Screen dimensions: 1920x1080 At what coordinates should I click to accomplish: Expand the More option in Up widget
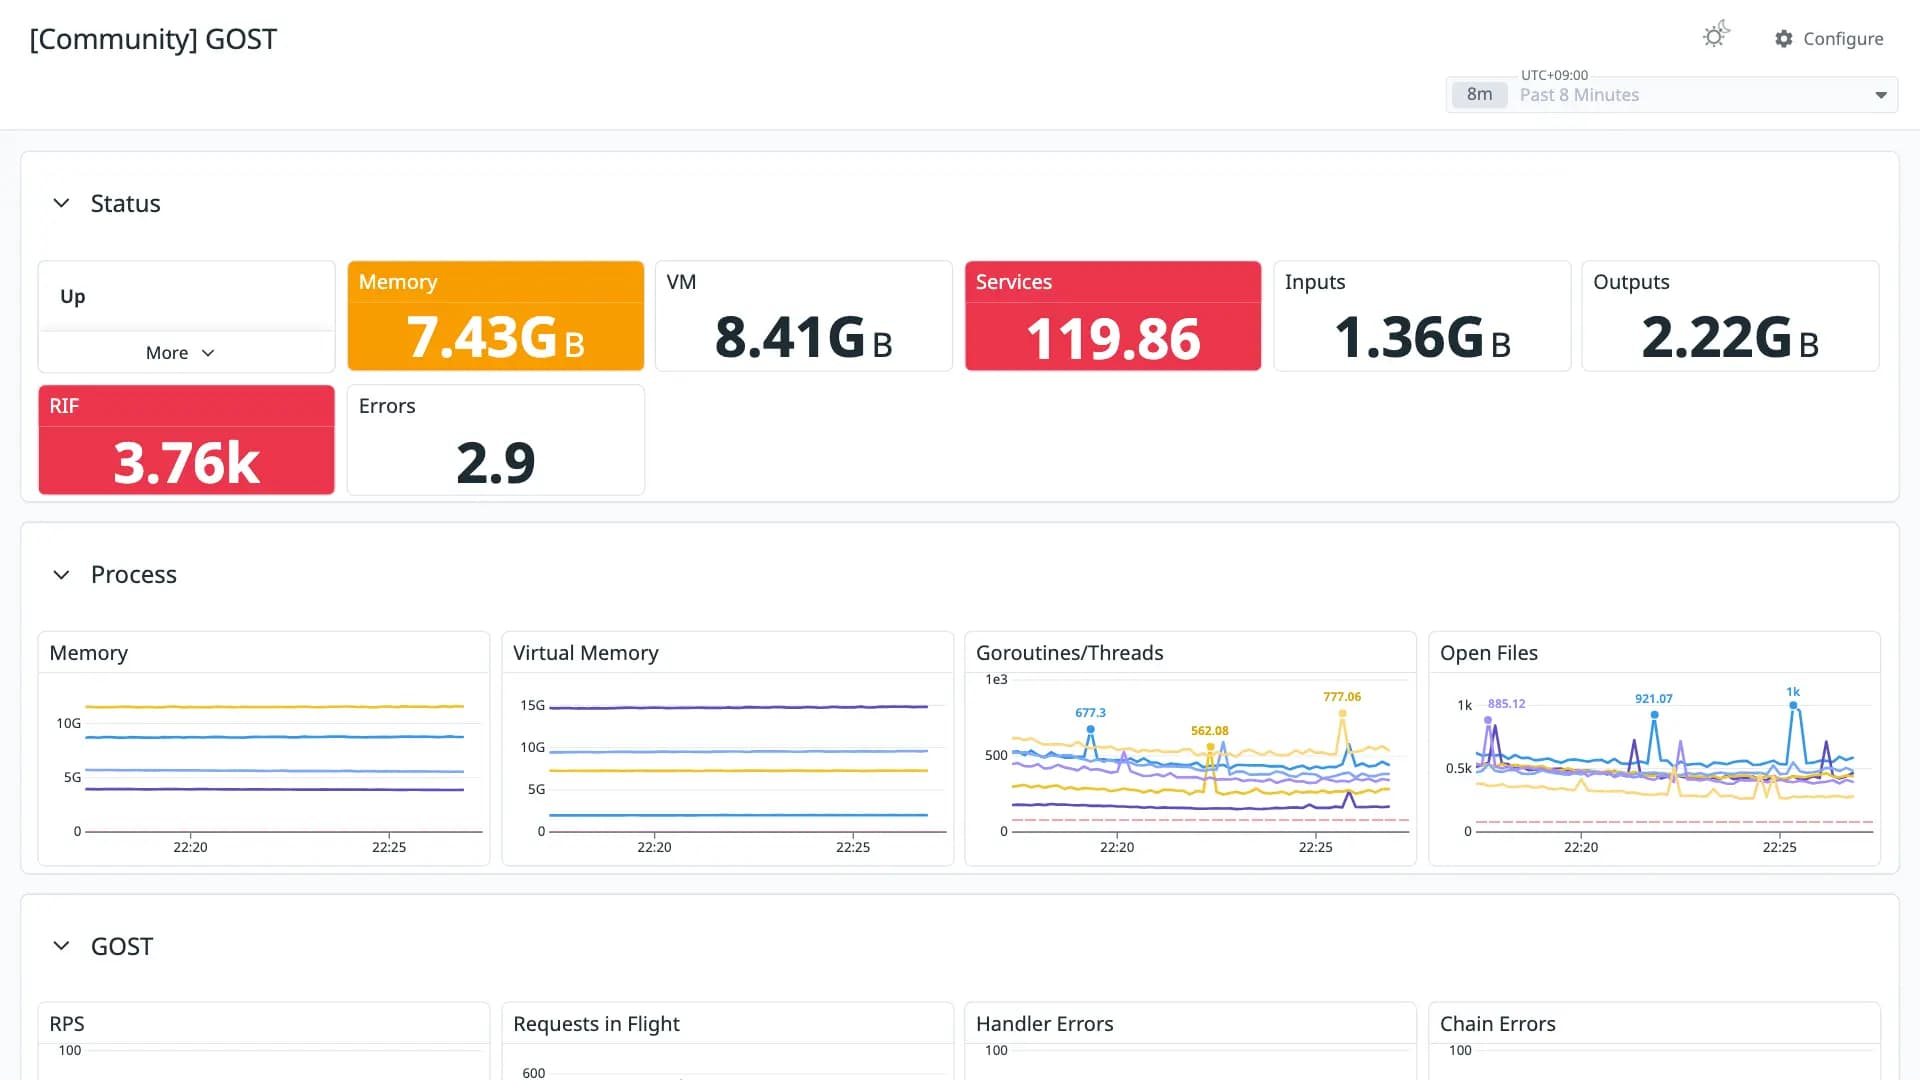point(180,353)
